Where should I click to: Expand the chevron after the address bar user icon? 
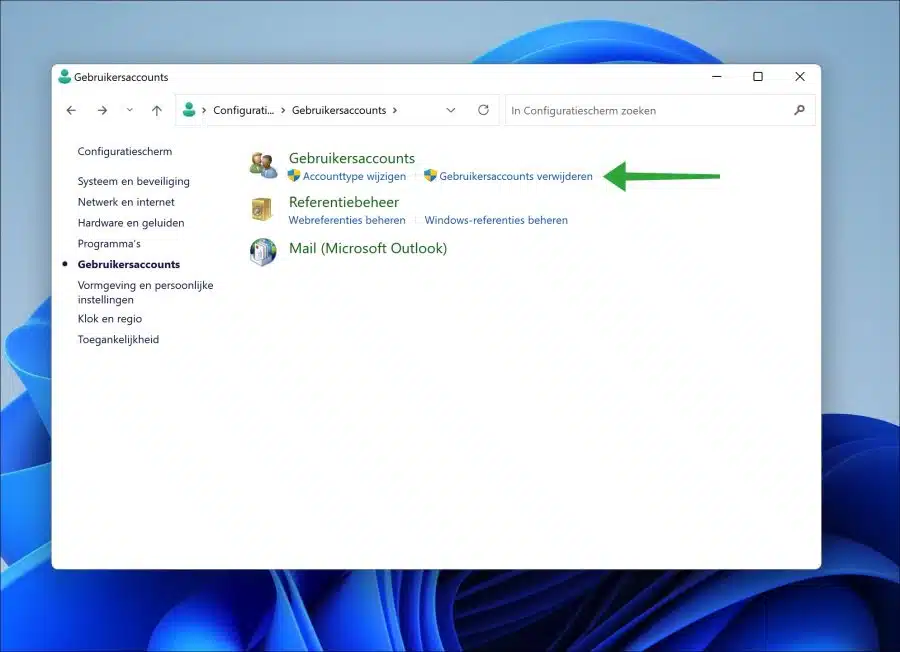(x=204, y=110)
